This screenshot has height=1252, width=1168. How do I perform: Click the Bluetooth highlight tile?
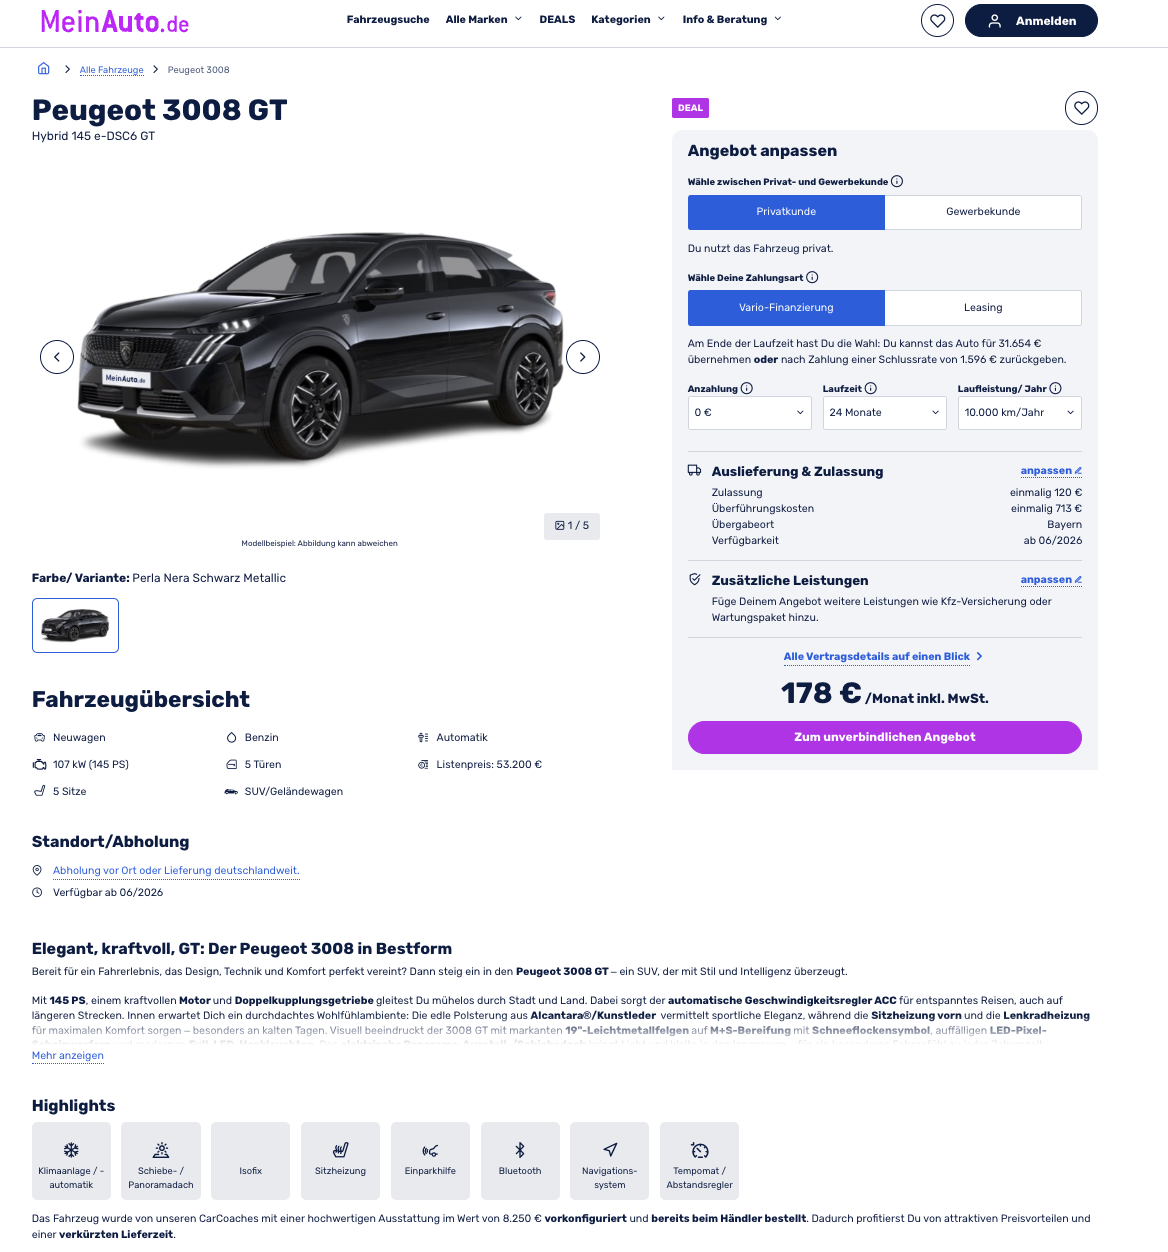520,1160
